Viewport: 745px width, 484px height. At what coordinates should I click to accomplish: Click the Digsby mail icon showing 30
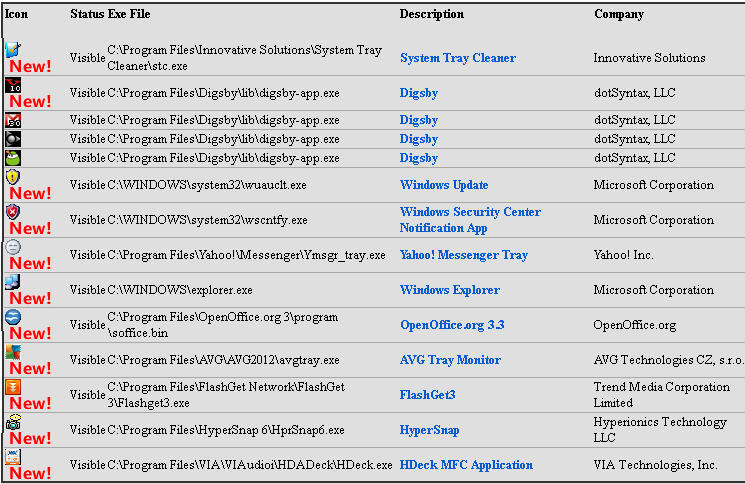(x=13, y=120)
